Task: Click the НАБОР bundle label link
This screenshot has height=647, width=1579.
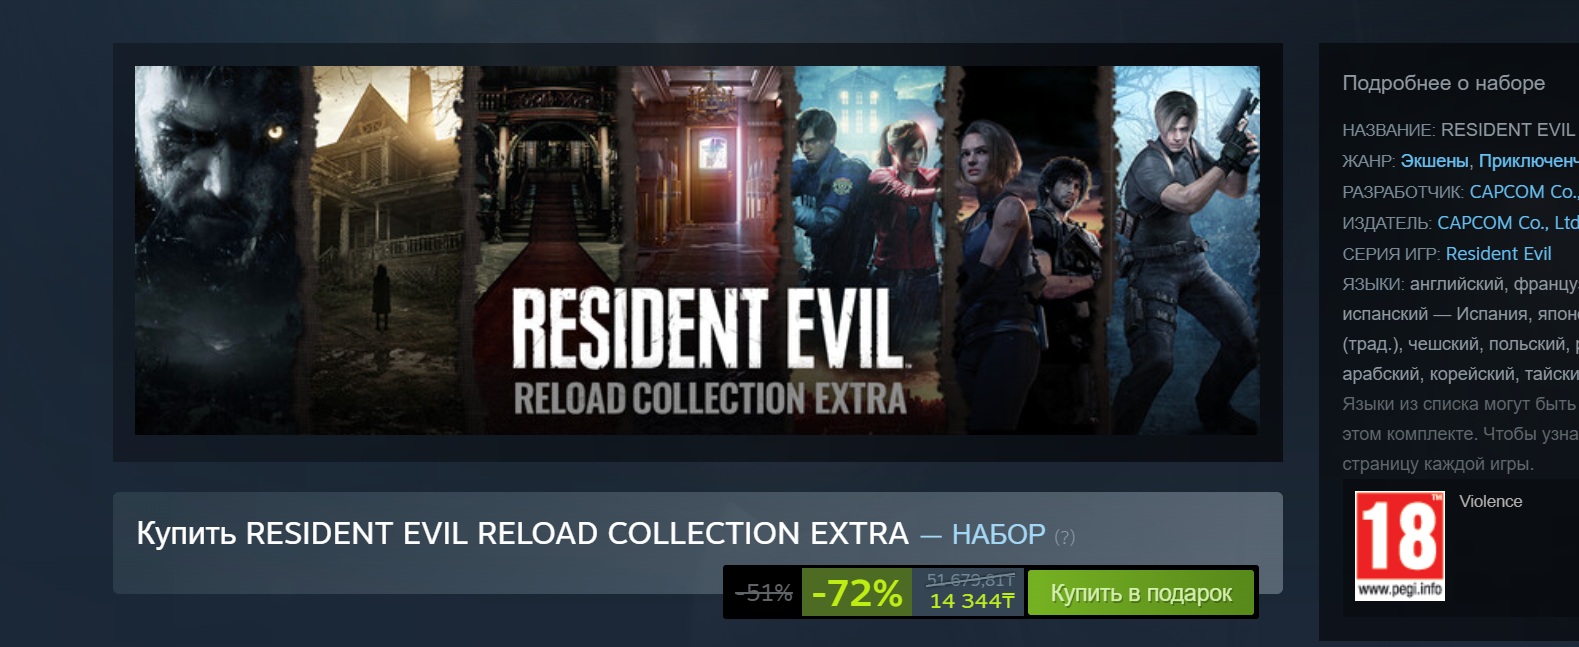Action: pos(998,535)
